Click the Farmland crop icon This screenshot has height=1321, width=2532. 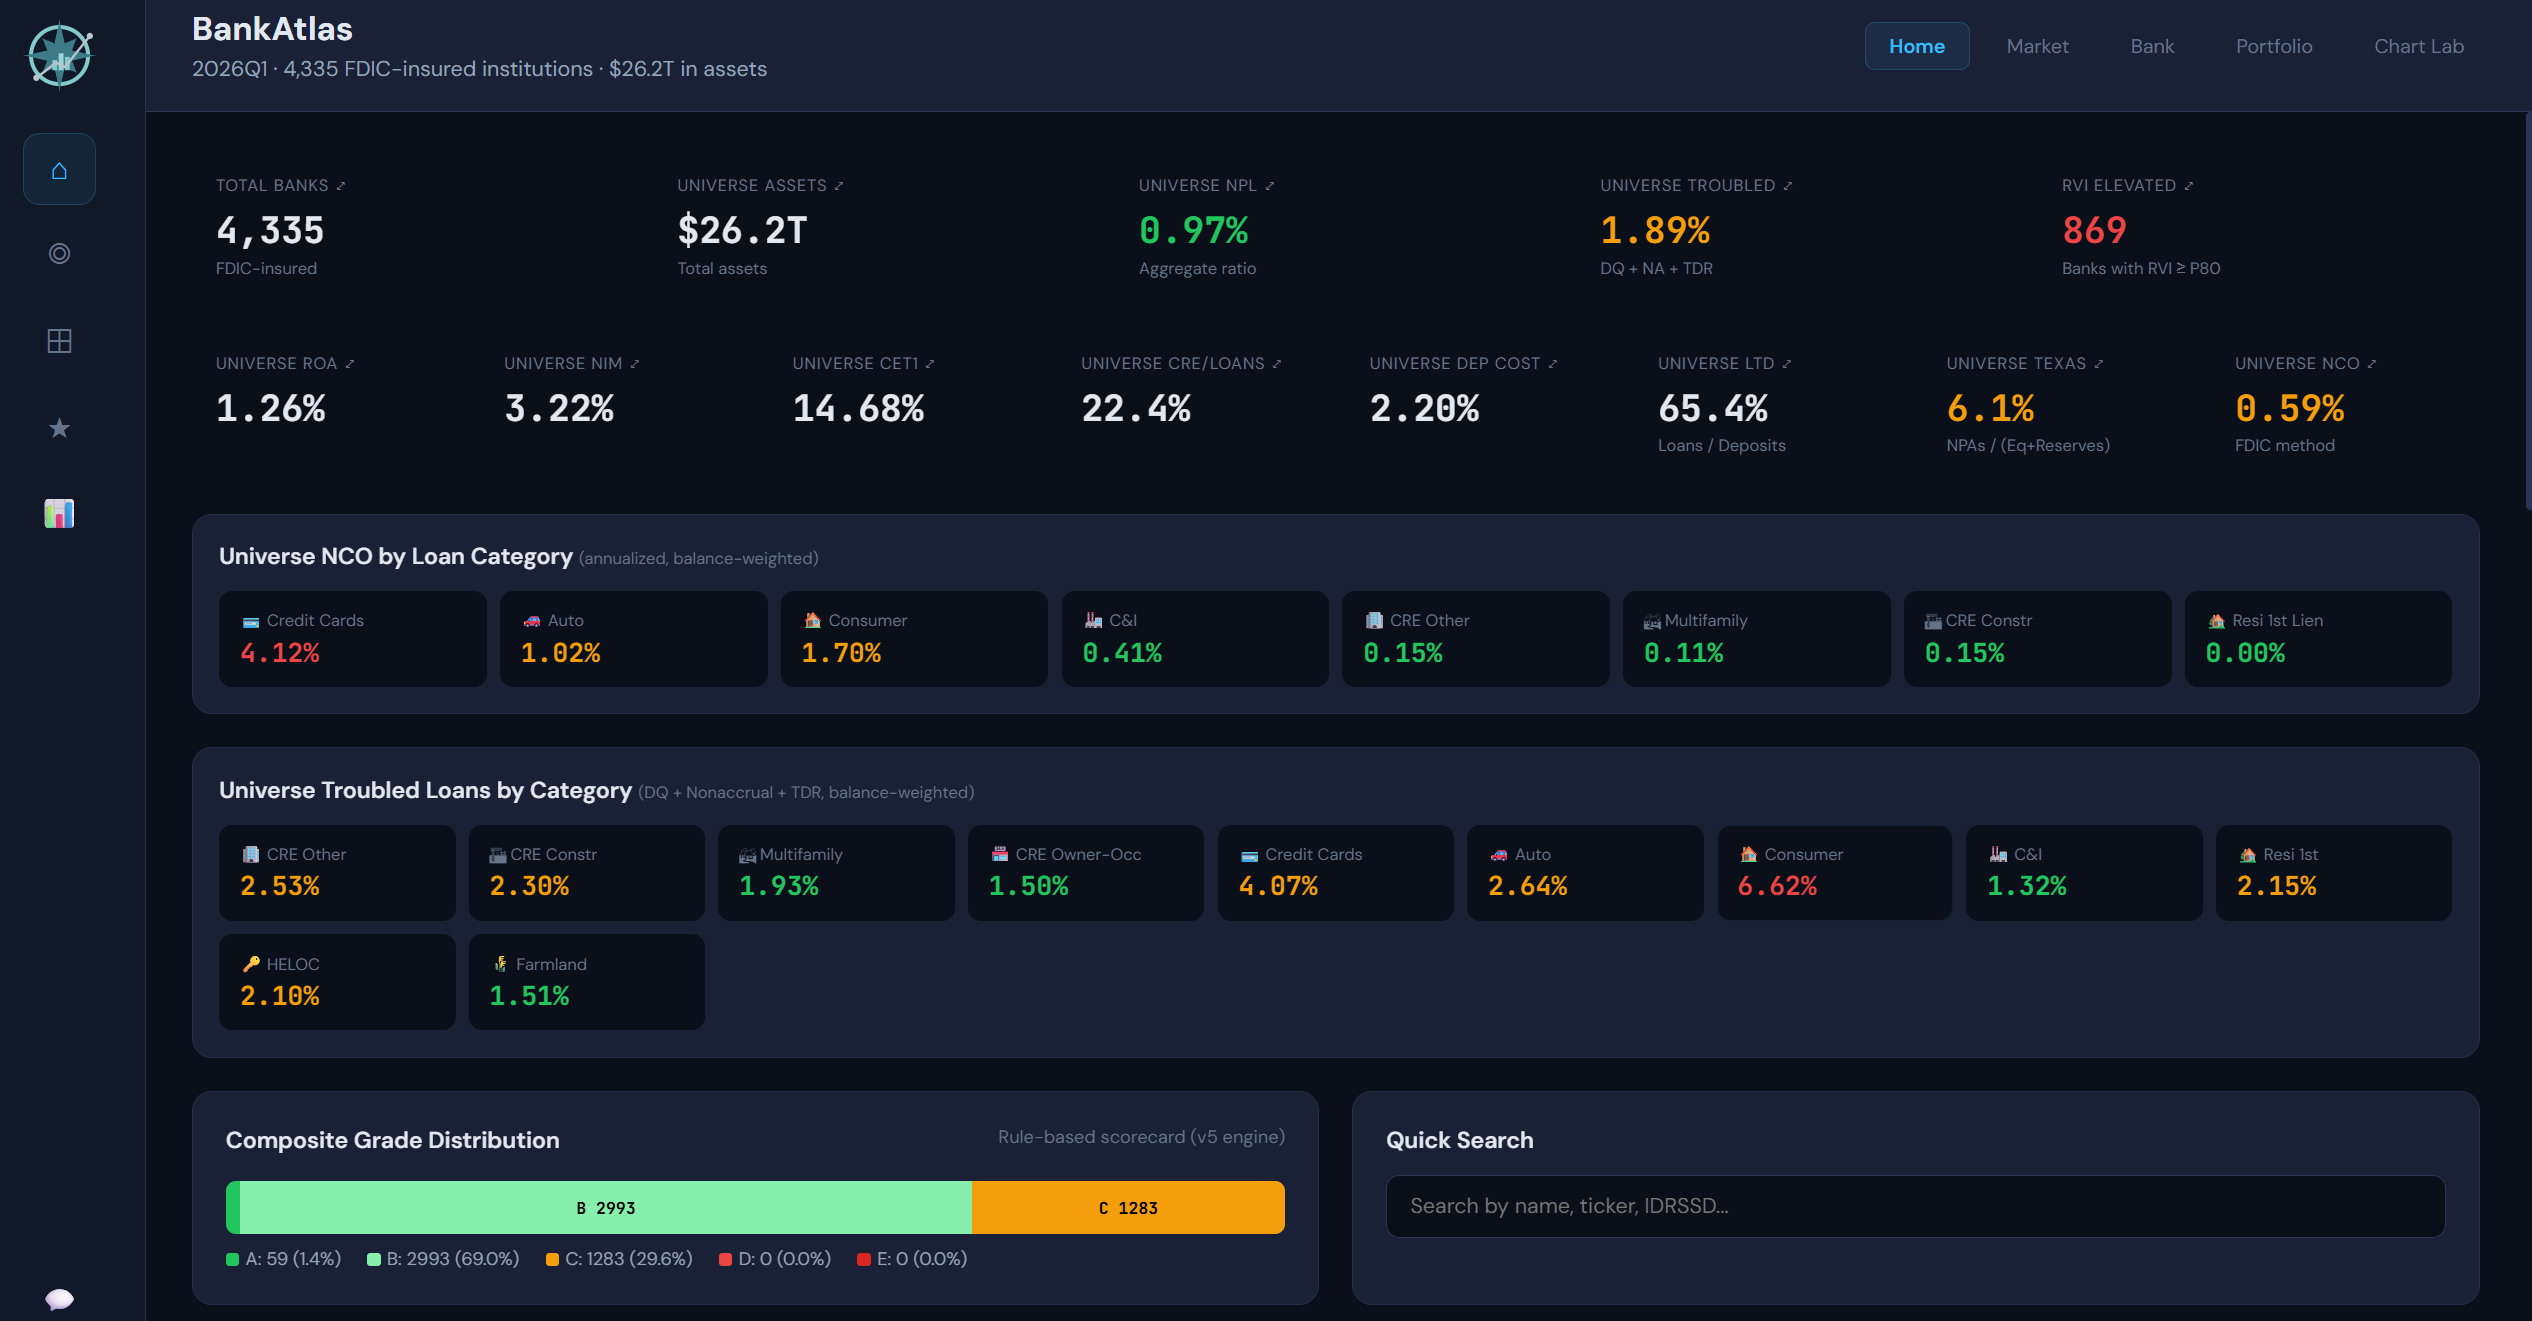pos(500,965)
